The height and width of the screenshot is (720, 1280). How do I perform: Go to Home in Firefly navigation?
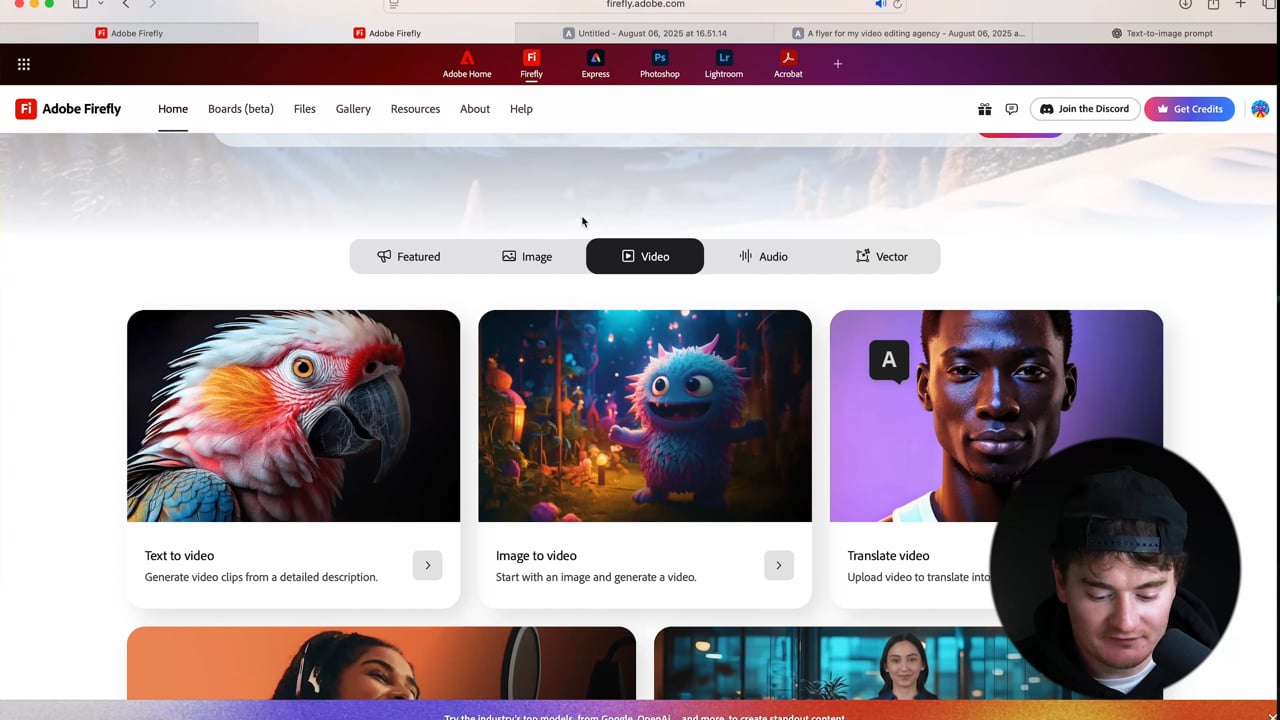(173, 109)
